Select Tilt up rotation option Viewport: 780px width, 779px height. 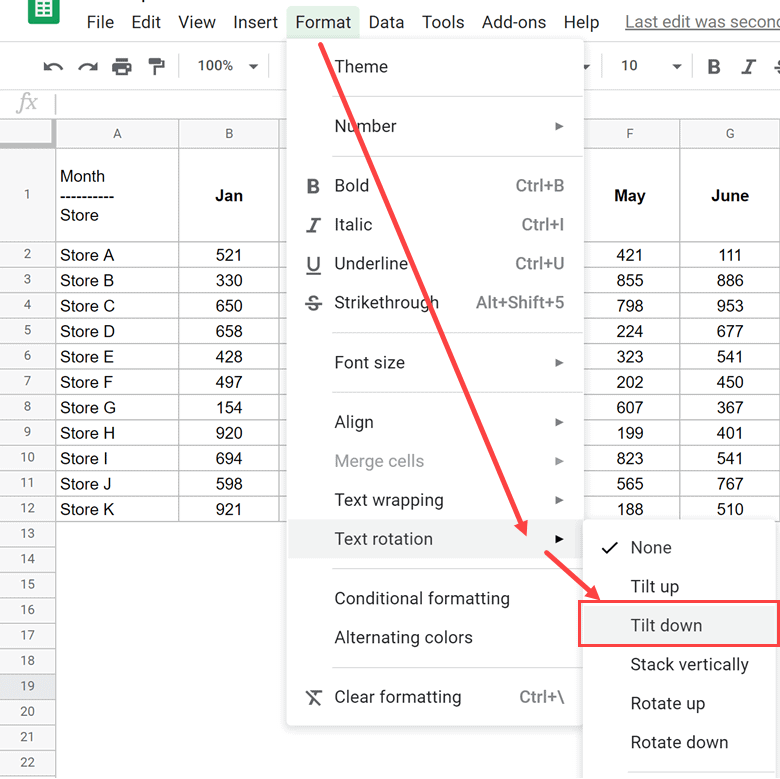point(680,586)
